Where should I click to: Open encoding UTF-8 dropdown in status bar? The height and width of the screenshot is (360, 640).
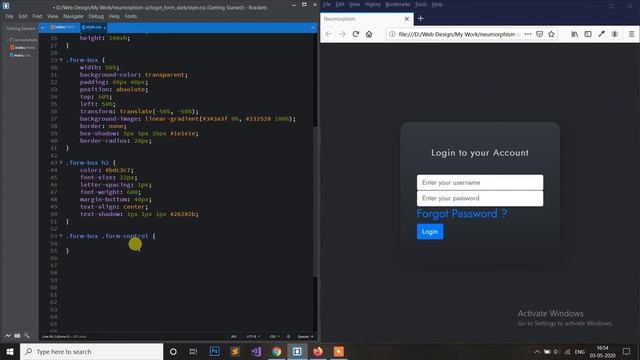(x=253, y=337)
